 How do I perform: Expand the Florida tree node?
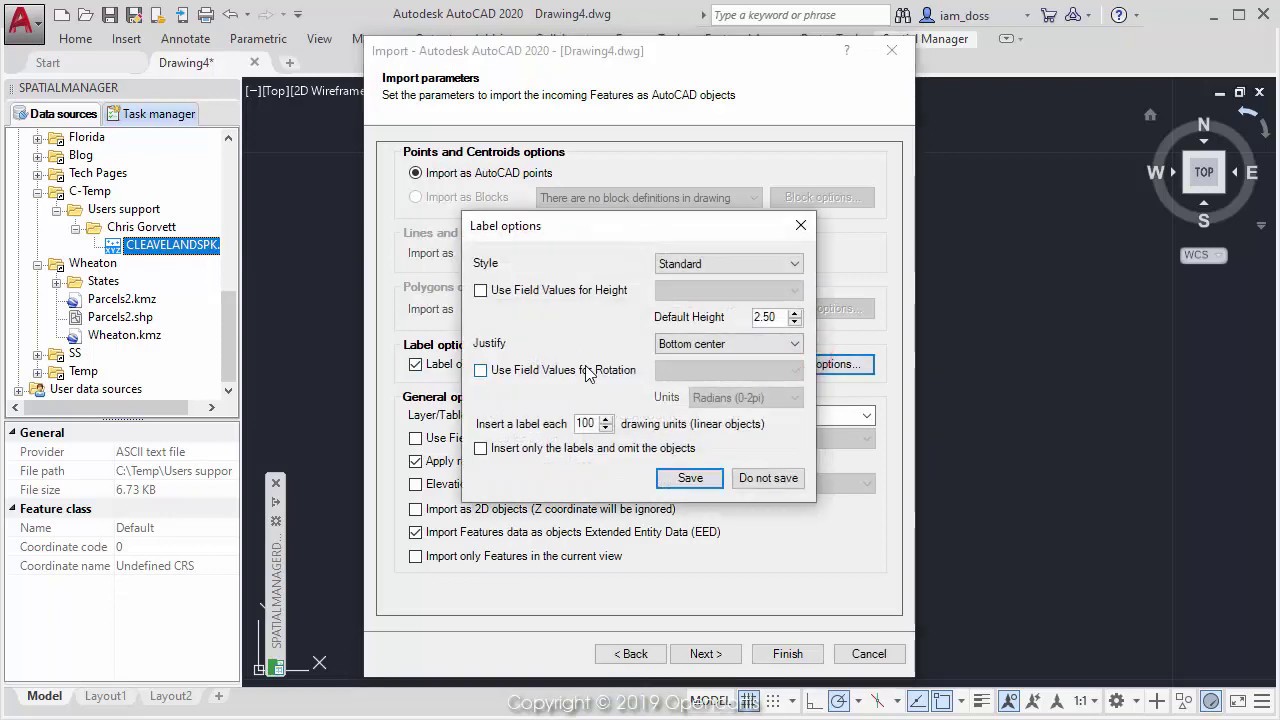coord(38,137)
